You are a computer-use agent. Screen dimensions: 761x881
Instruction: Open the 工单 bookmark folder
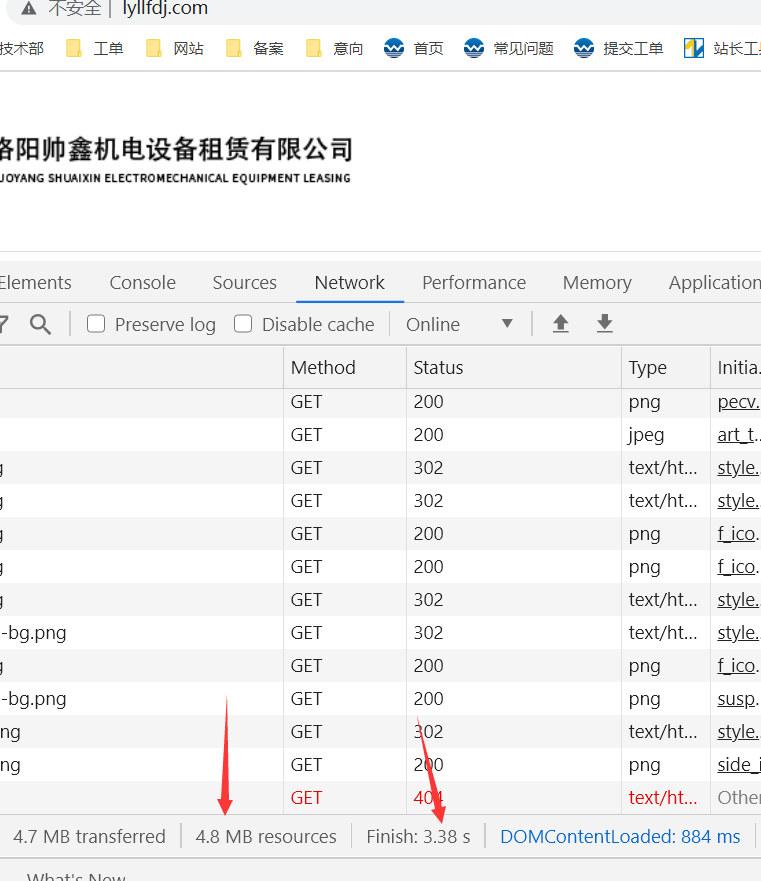(94, 48)
